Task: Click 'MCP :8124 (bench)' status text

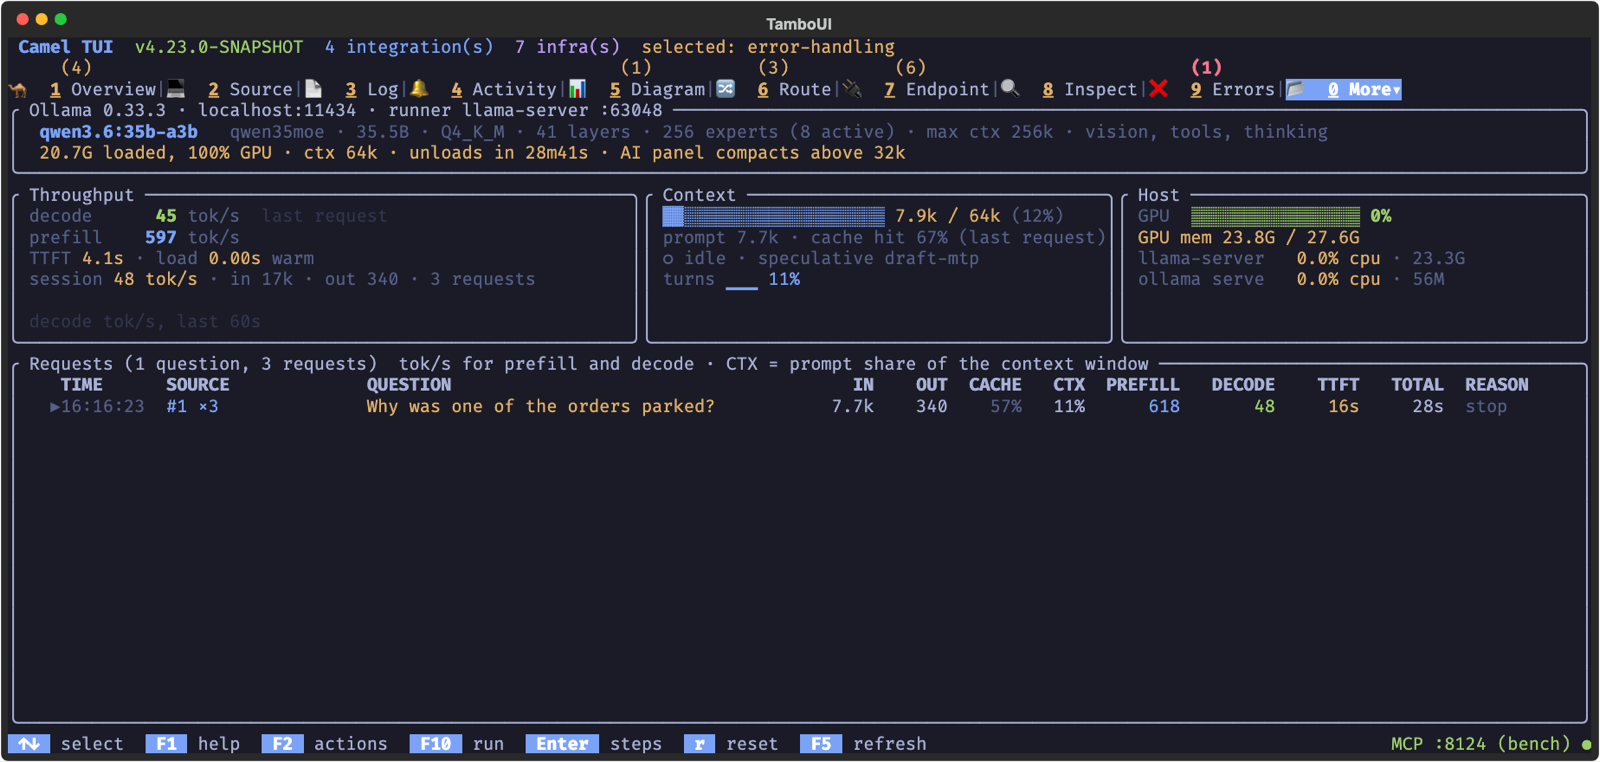Action: [1481, 744]
